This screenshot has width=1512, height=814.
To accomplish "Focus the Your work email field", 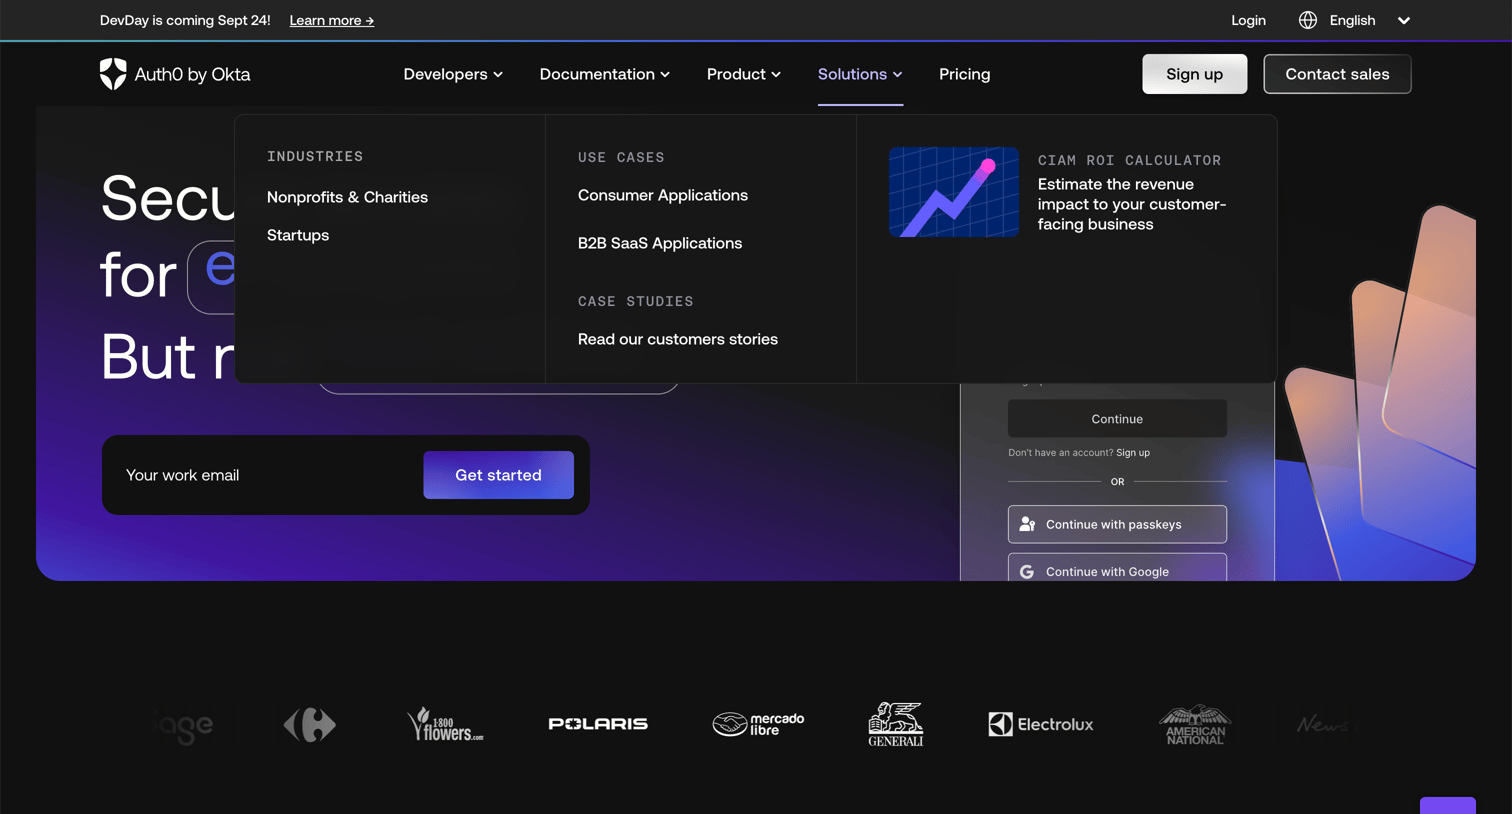I will (x=266, y=475).
